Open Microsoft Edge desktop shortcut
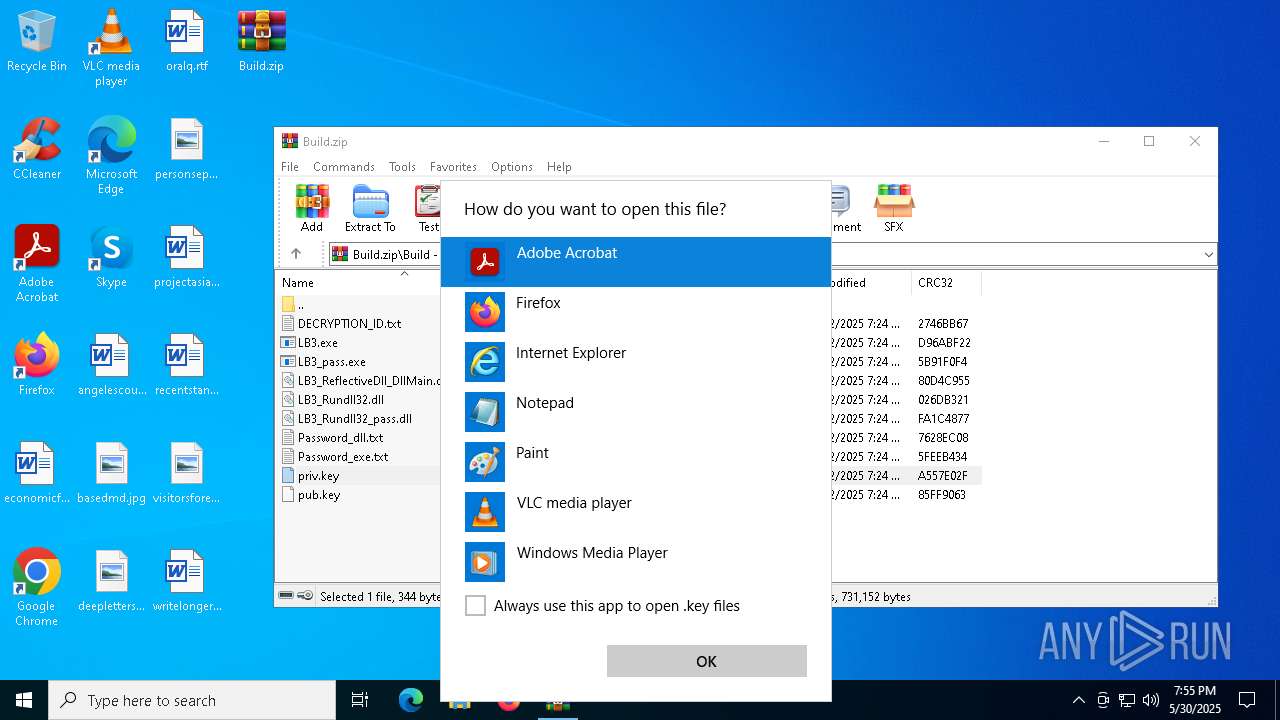 [x=111, y=156]
